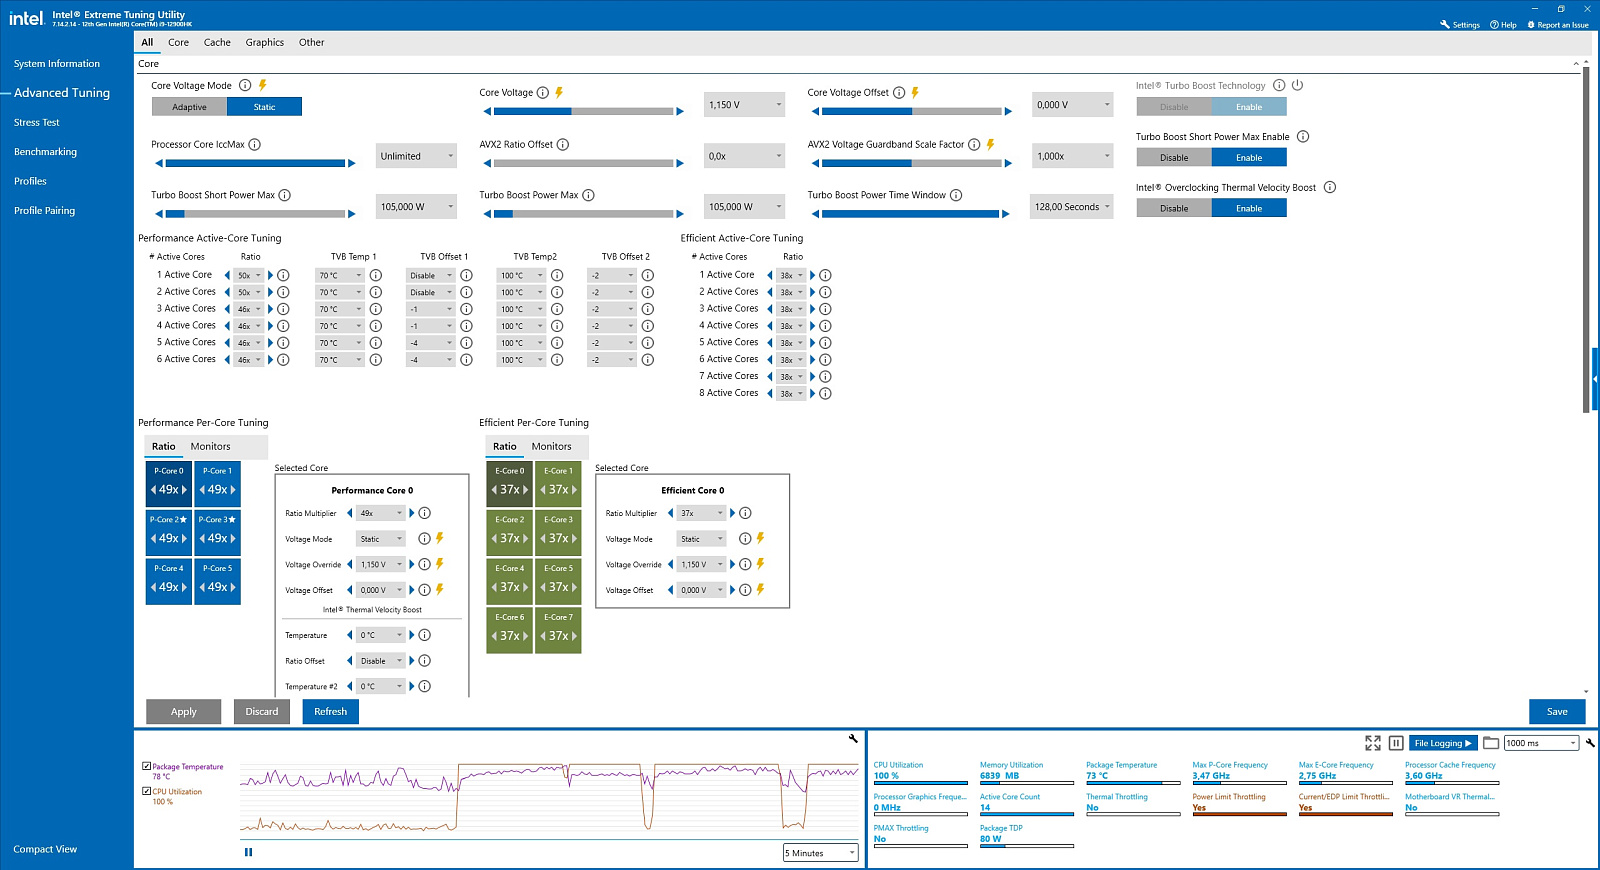Refresh the tuning values

331,712
